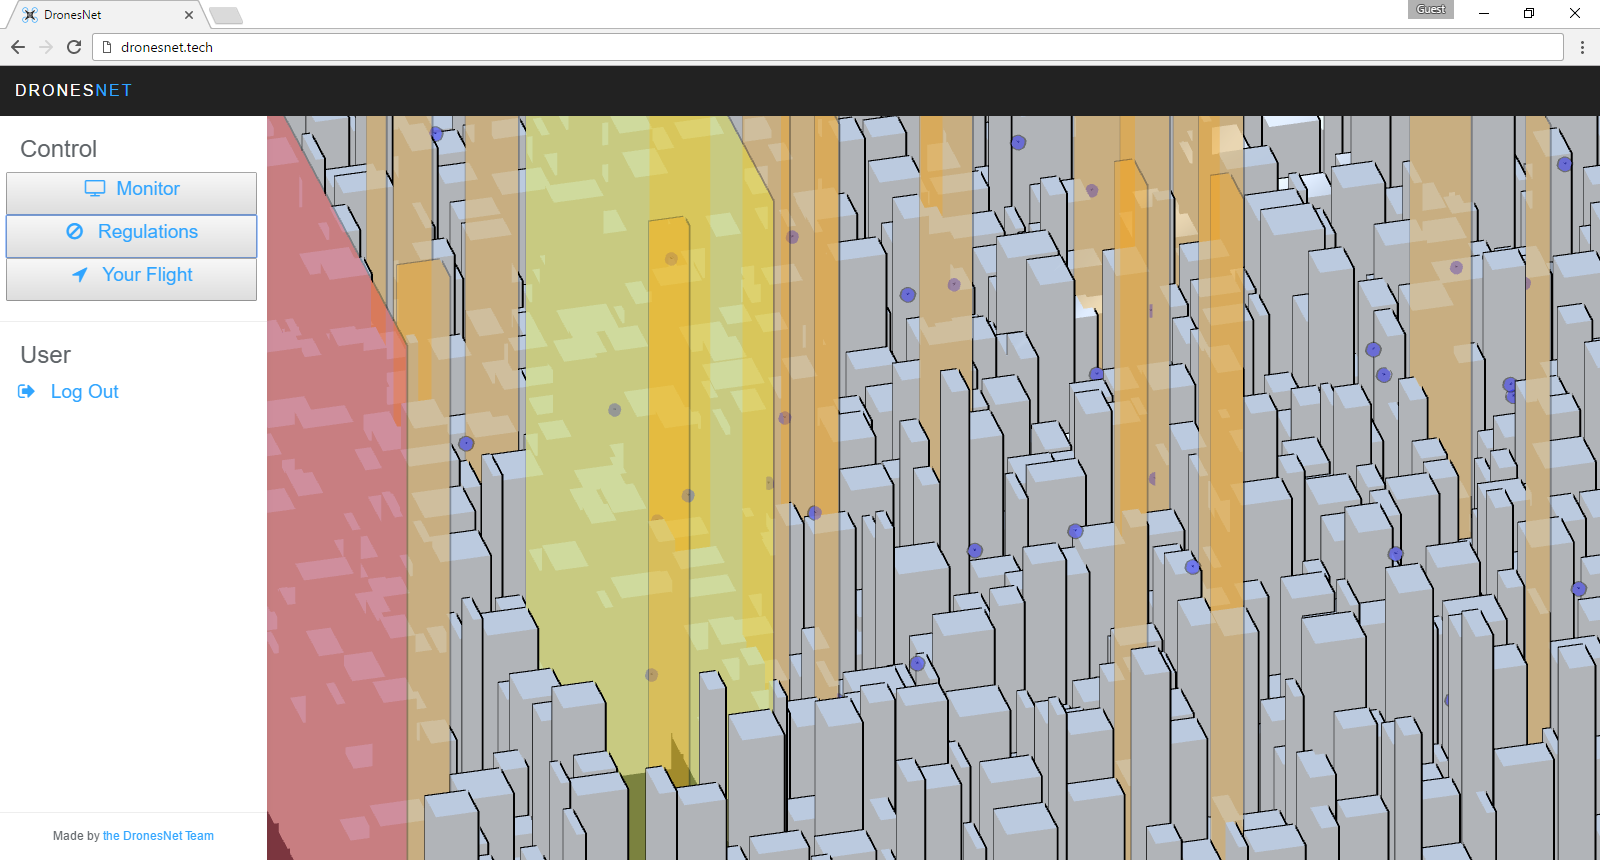Reload the dronesnet.tech page
The height and width of the screenshot is (860, 1600).
point(74,47)
